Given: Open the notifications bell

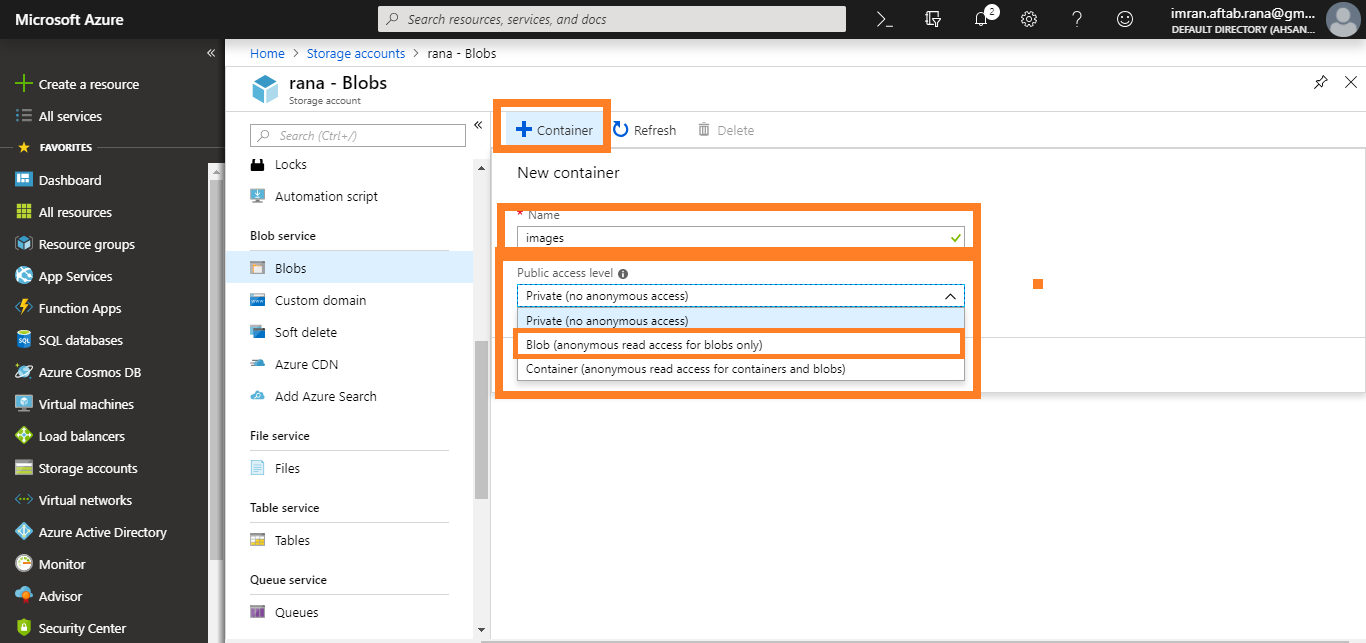Looking at the screenshot, I should pos(981,18).
